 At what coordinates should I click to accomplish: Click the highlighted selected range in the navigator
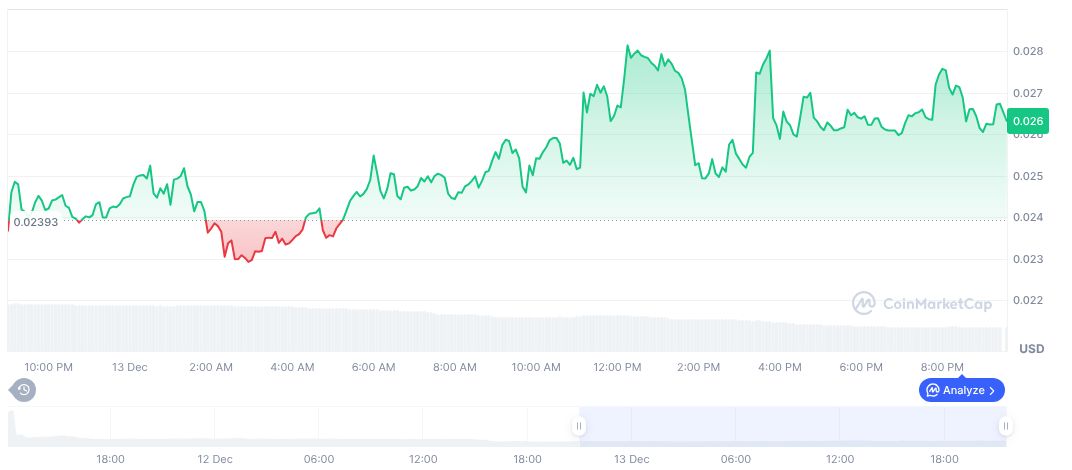pyautogui.click(x=790, y=426)
